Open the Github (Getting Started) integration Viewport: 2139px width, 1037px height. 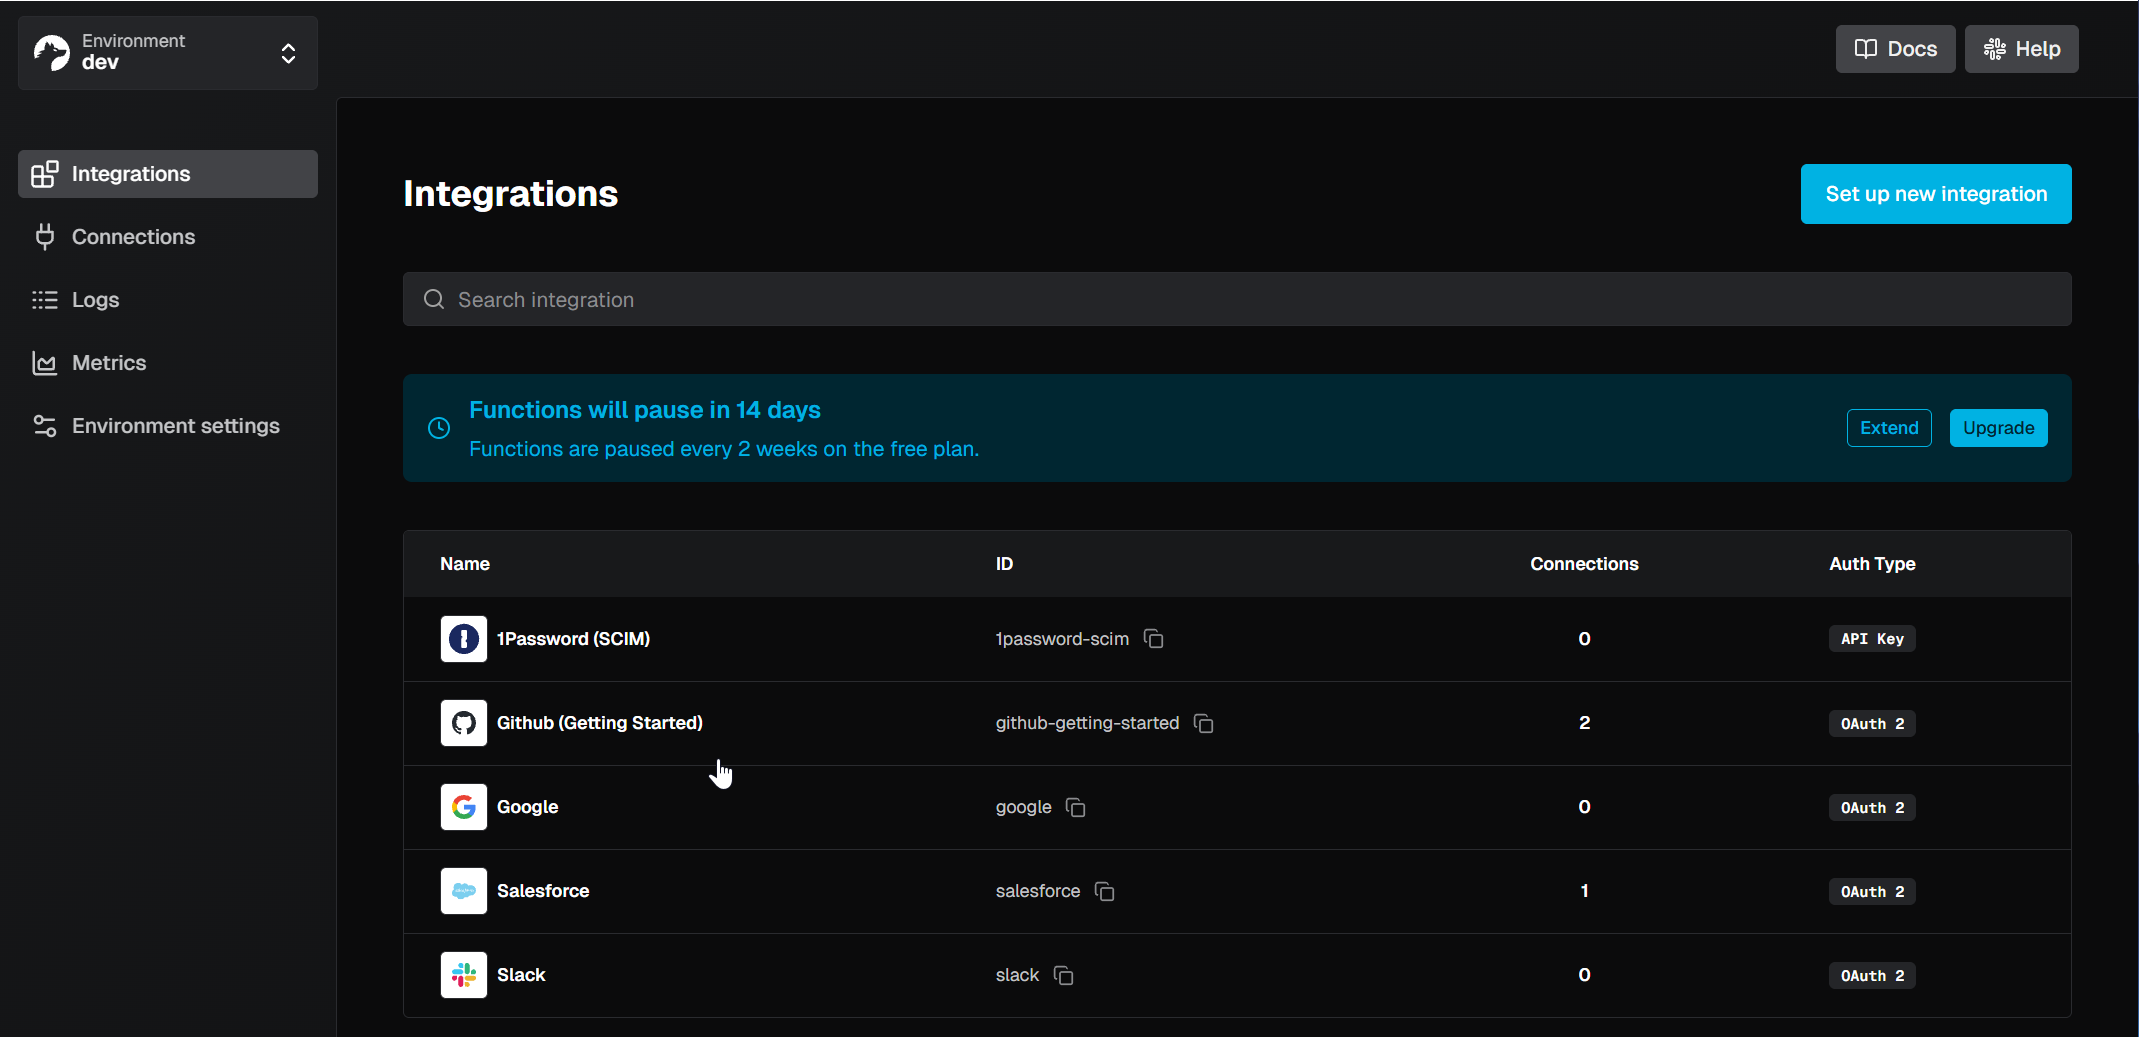point(1237,723)
